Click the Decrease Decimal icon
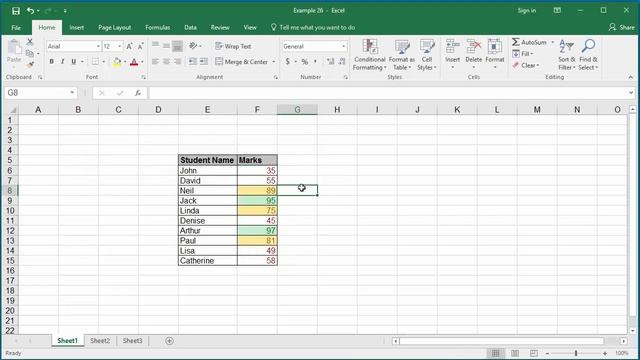The image size is (640, 360). (342, 62)
